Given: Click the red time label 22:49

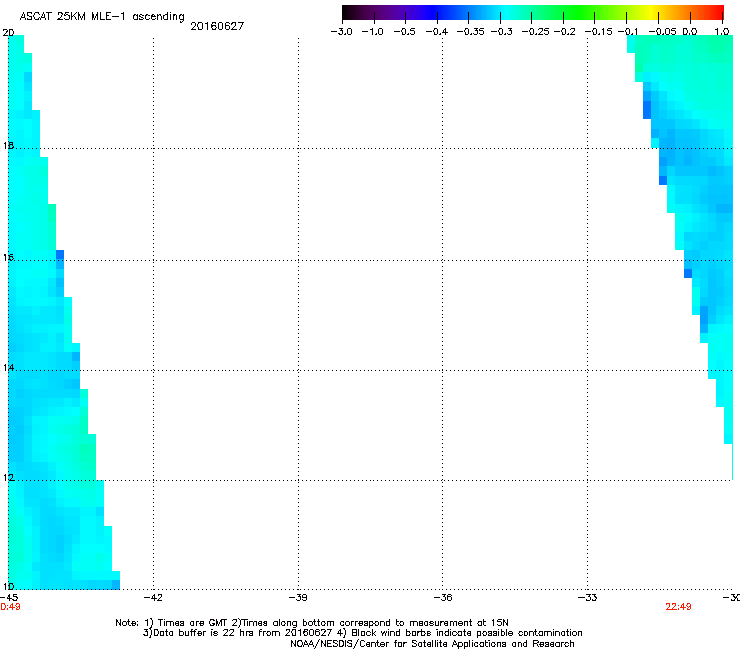Looking at the screenshot, I should [x=678, y=607].
